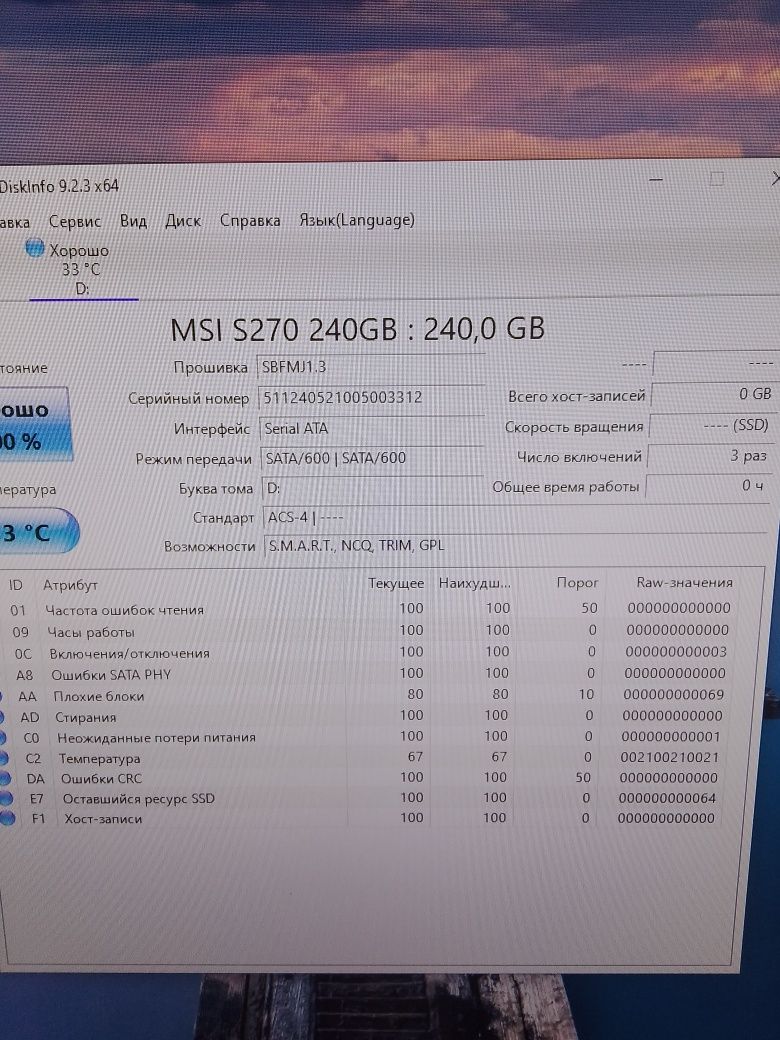780x1040 pixels.
Task: Click the blue status dot of row E7
Action: tap(7, 799)
